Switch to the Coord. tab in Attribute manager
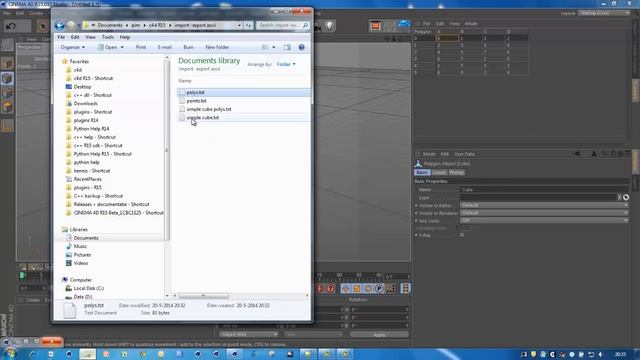 tap(439, 173)
